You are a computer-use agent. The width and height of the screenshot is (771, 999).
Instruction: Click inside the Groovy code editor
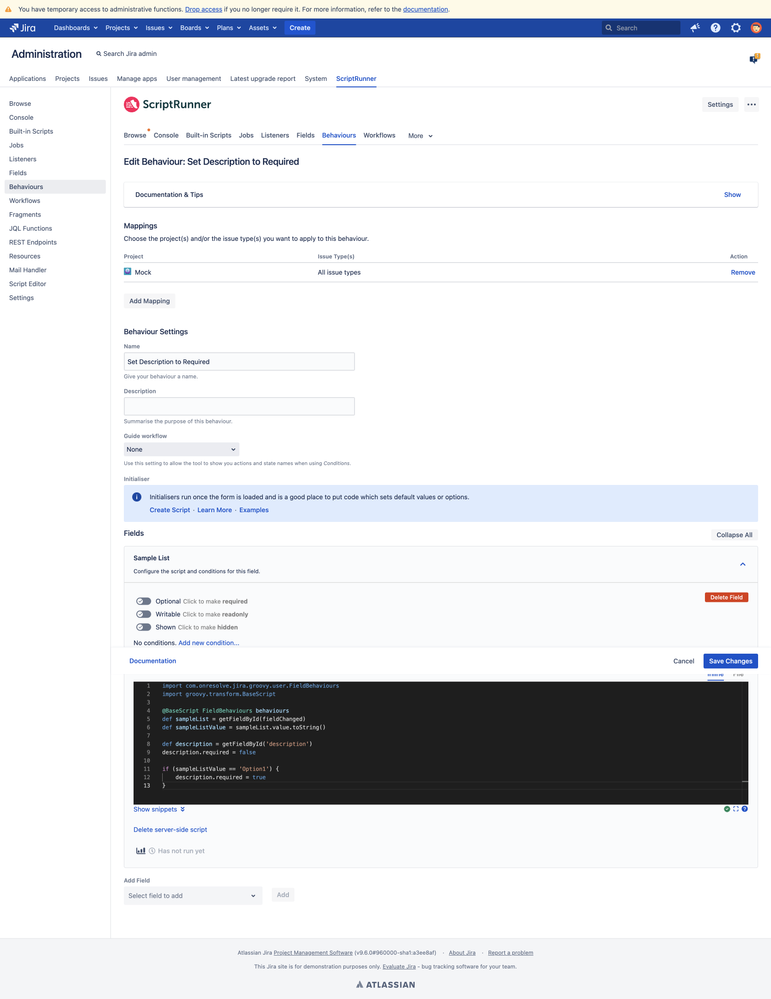click(440, 743)
